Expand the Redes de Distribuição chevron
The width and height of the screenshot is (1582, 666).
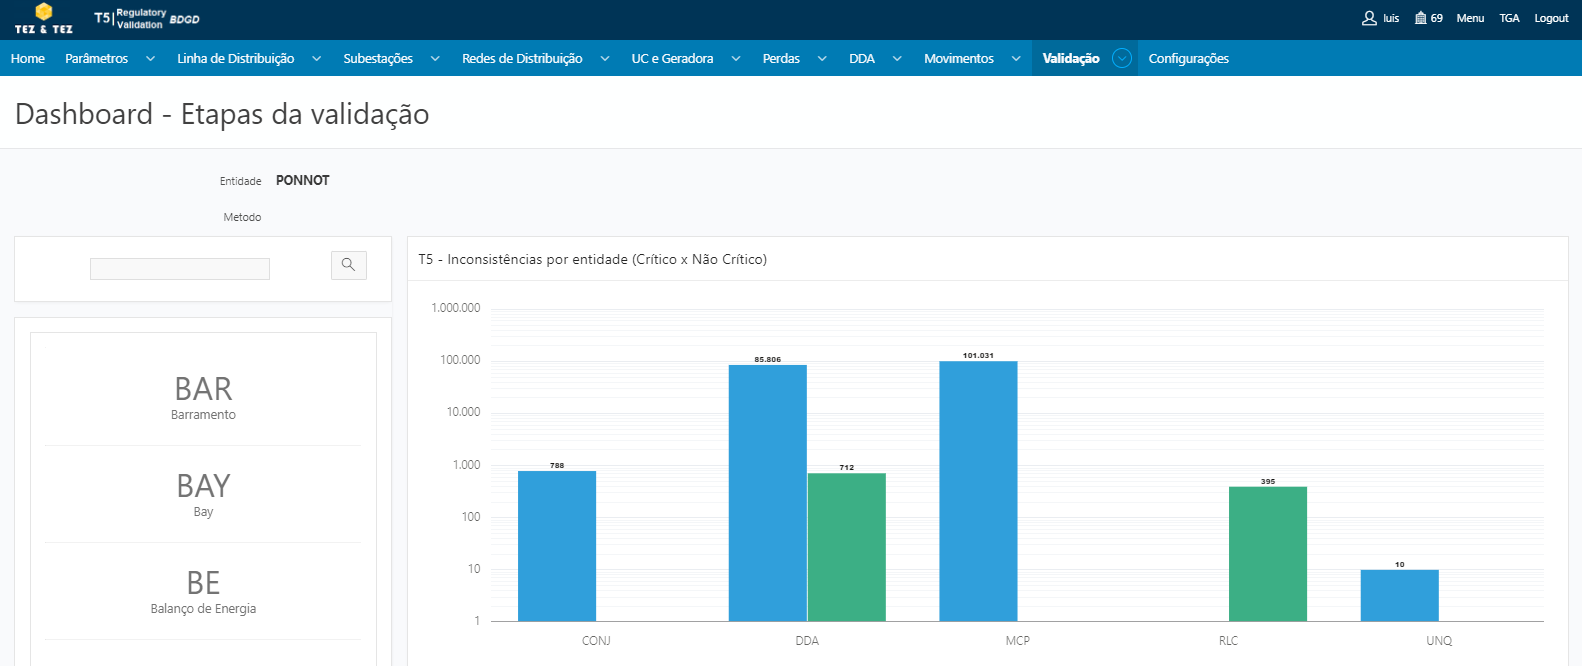tap(605, 59)
